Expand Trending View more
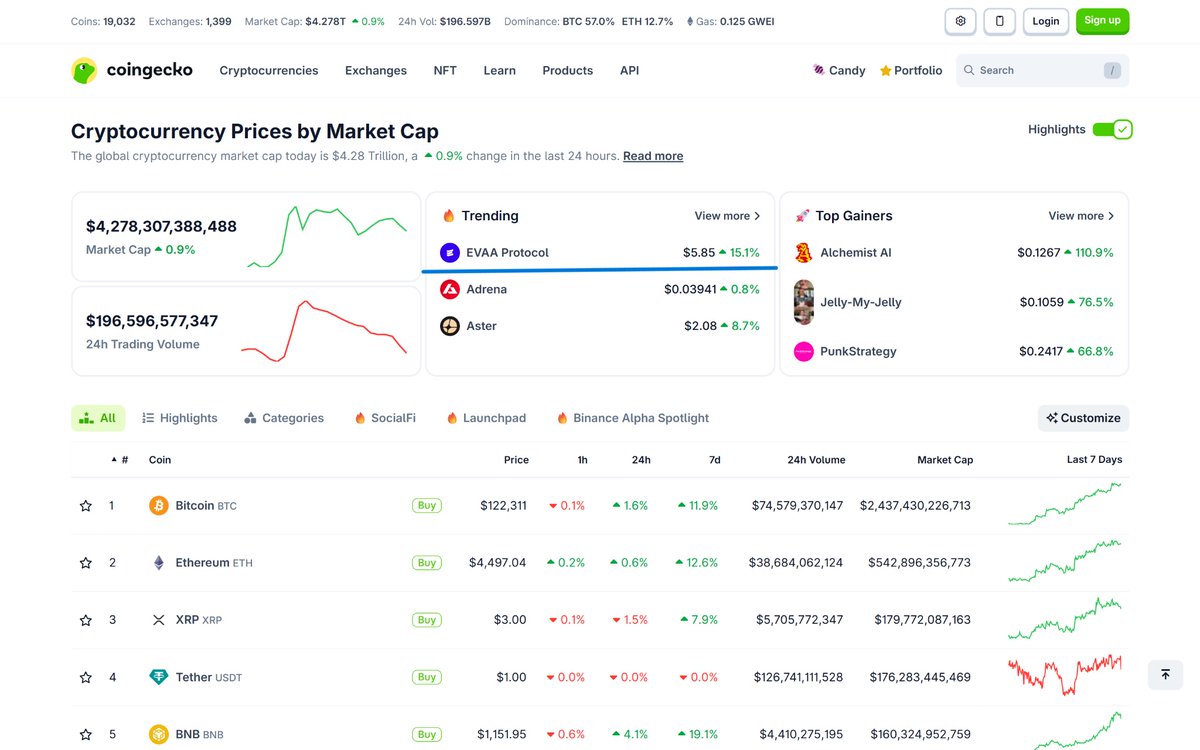The height and width of the screenshot is (750, 1200). (x=727, y=216)
